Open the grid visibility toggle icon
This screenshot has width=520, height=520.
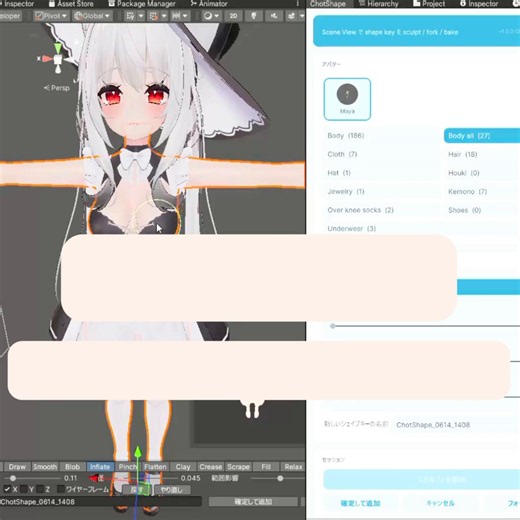coord(130,16)
